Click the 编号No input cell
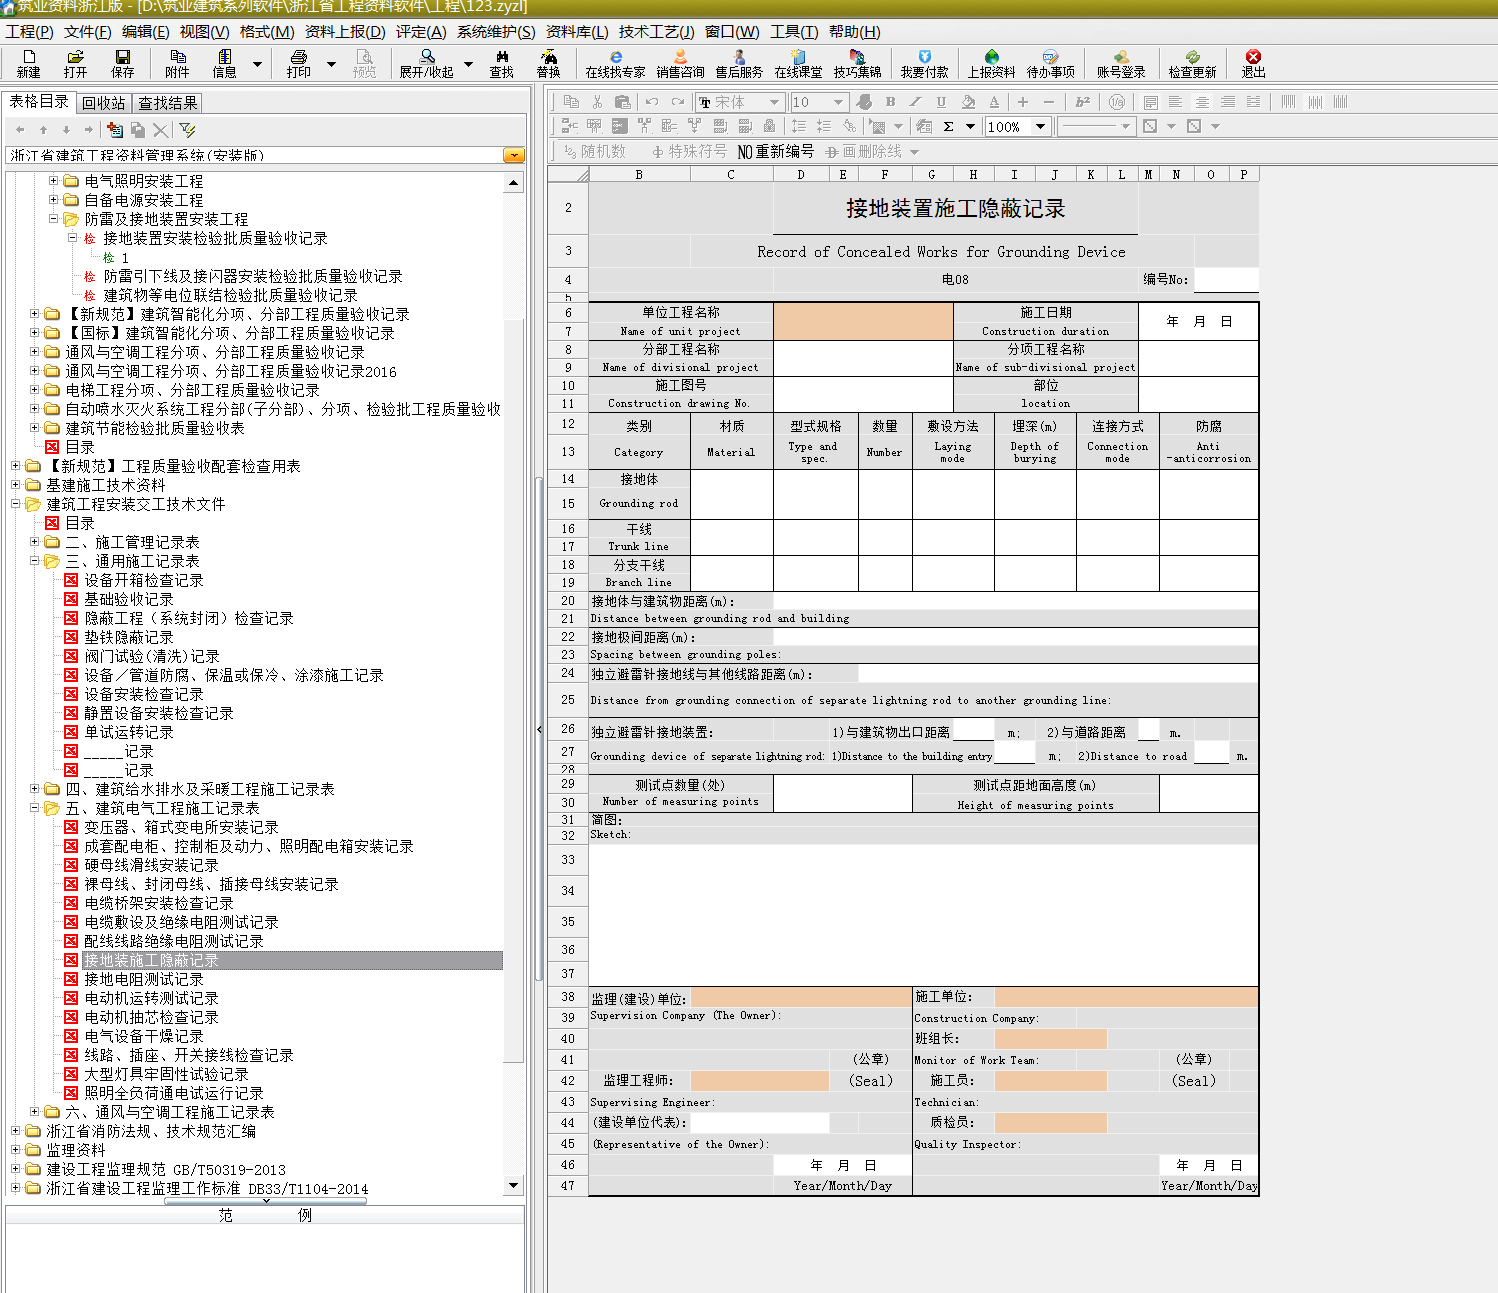 [1226, 279]
